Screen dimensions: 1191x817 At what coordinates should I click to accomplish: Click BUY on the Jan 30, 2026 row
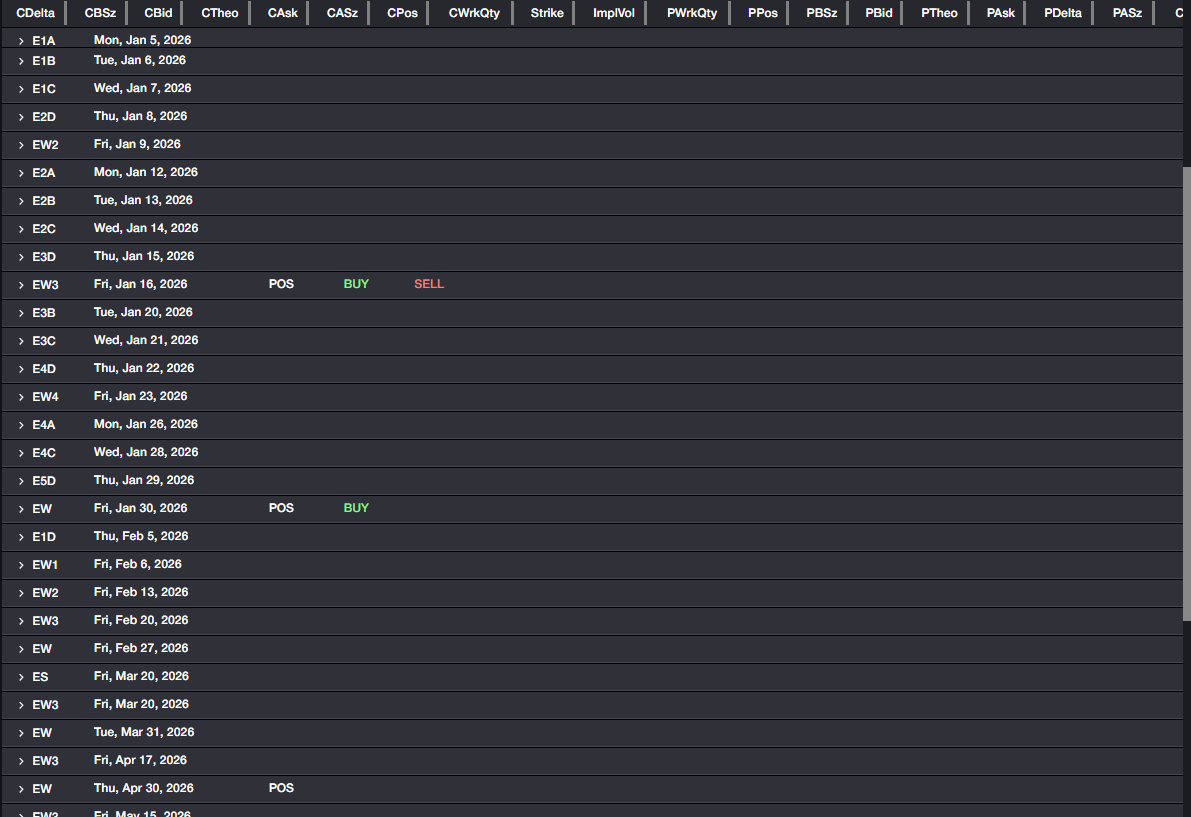[x=356, y=508]
